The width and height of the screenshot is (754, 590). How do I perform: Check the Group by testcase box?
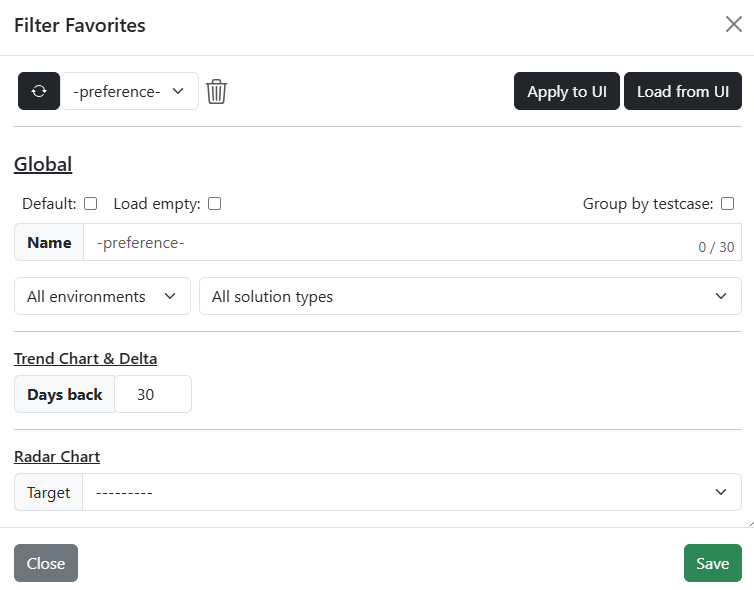click(x=727, y=204)
